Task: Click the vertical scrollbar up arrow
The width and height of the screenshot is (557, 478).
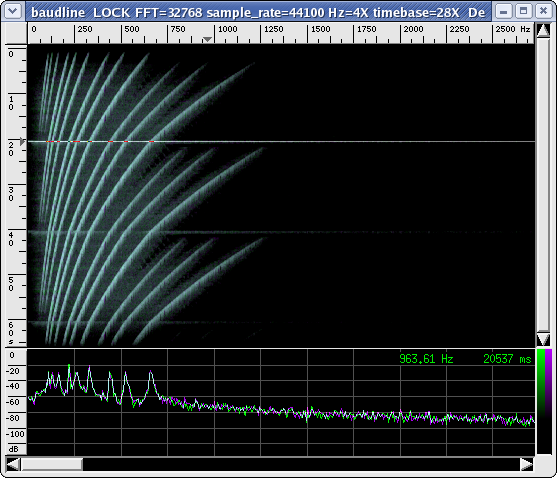Action: (x=543, y=31)
